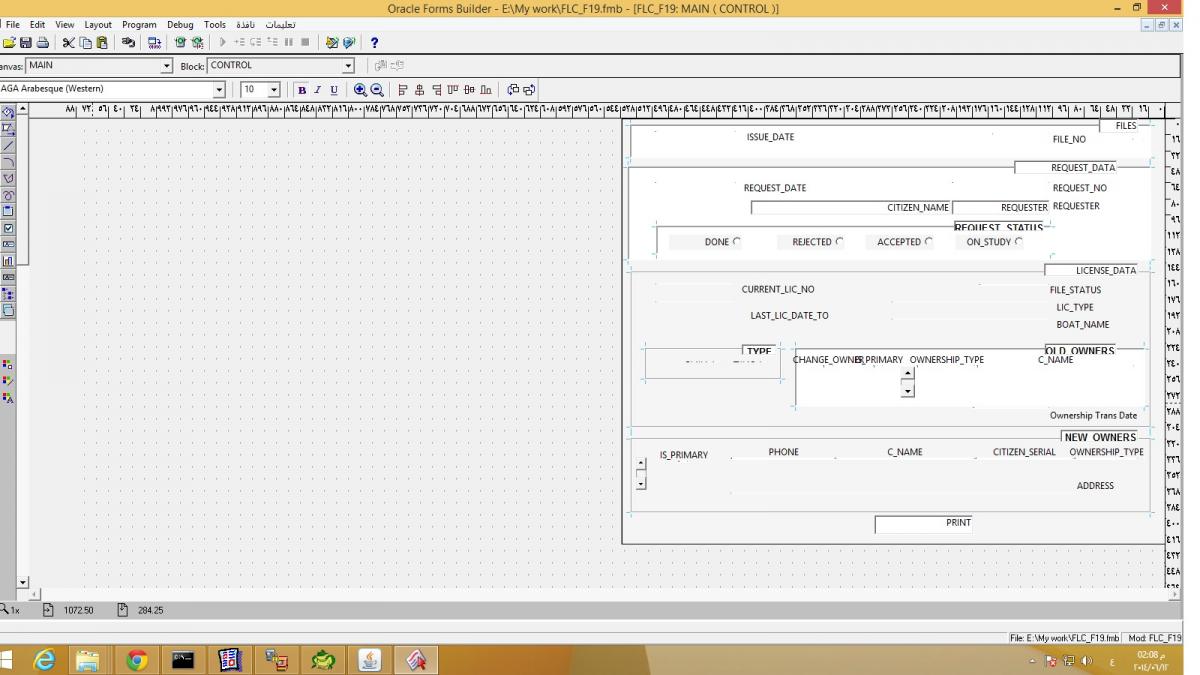Open the Canvas dropdown showing MAIN
Viewport: 1200px width, 675px height.
[167, 66]
